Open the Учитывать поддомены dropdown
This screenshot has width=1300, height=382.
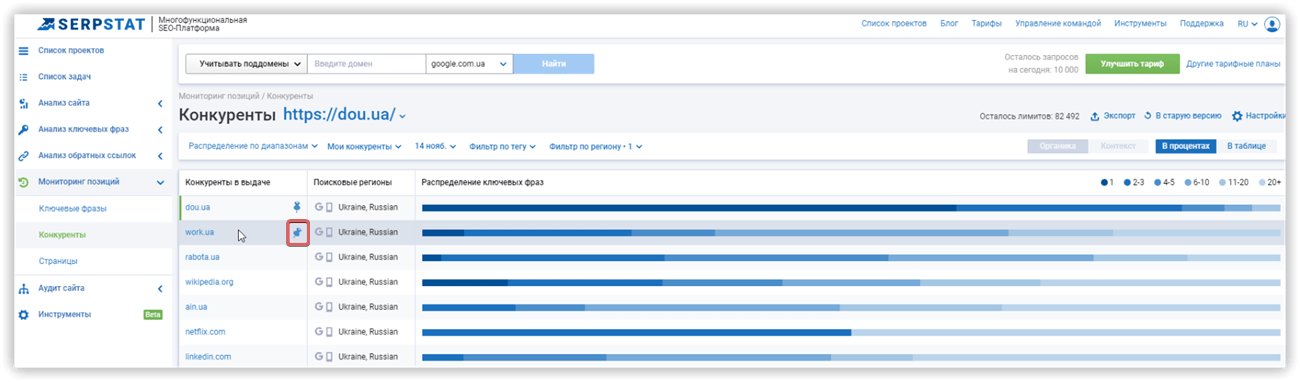click(x=246, y=64)
